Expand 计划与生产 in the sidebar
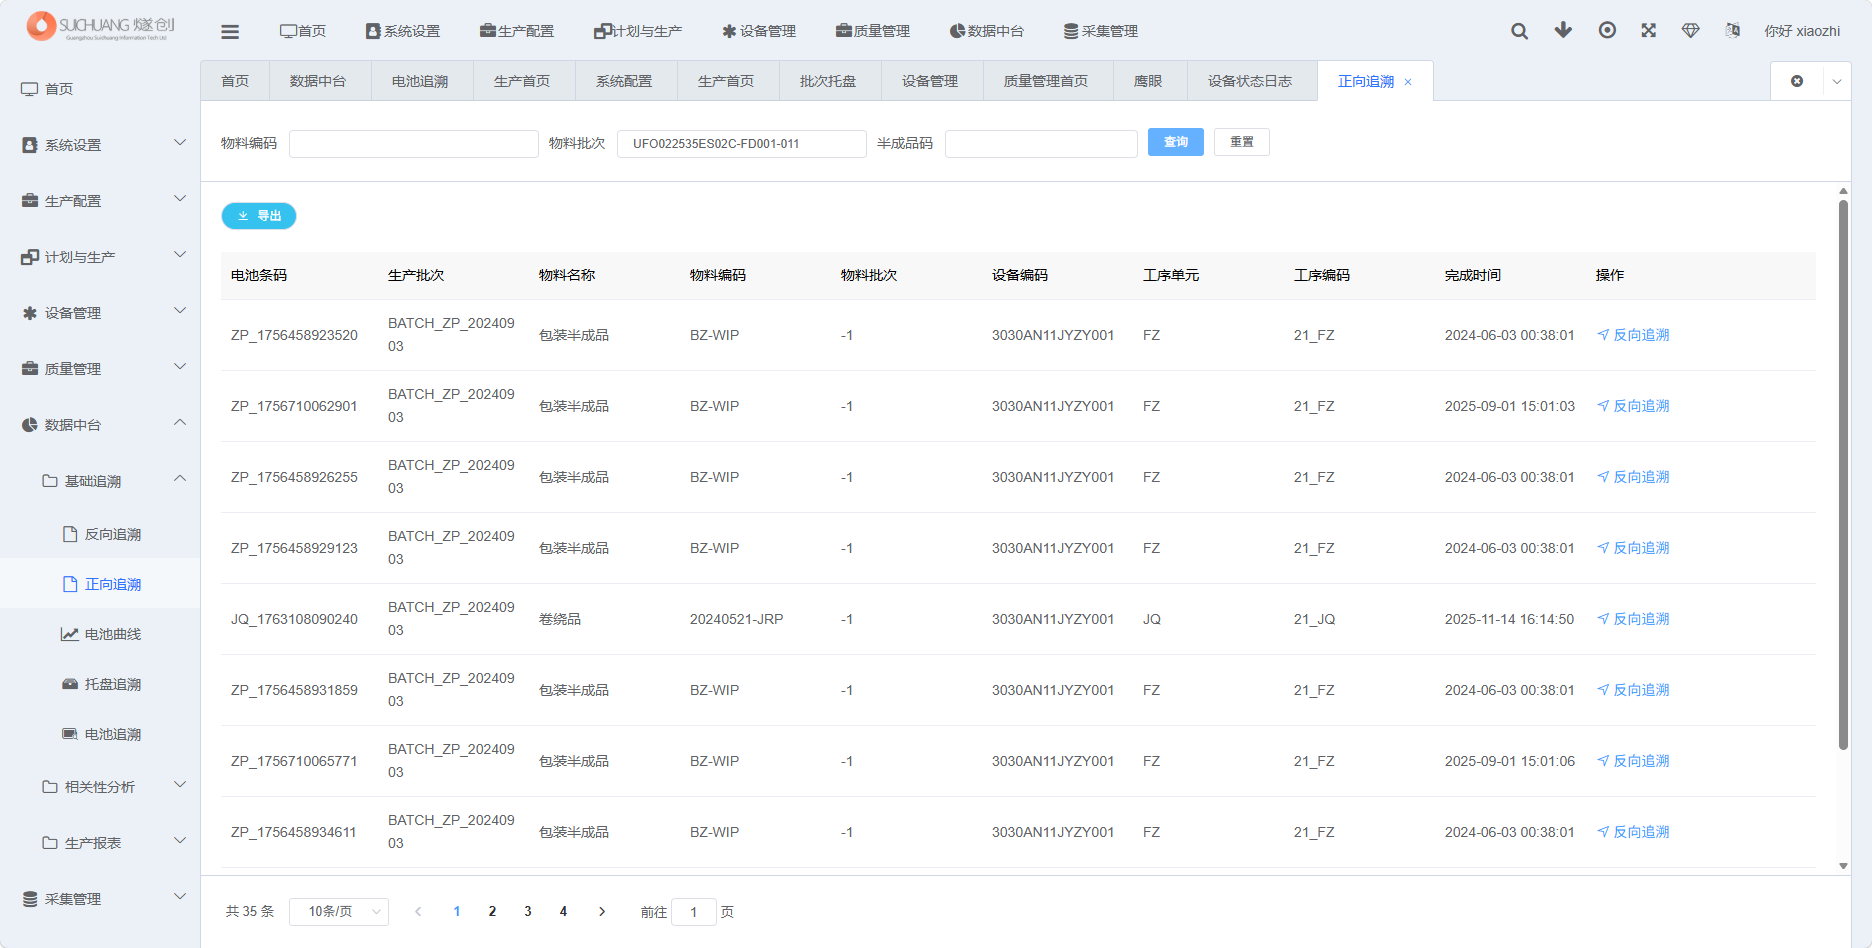1872x948 pixels. point(100,257)
